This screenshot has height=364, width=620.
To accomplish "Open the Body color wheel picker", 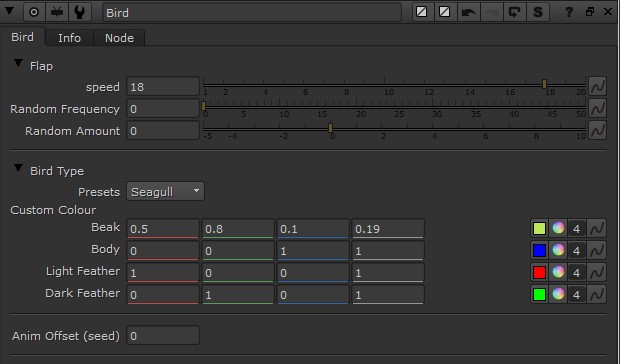I will pos(558,251).
